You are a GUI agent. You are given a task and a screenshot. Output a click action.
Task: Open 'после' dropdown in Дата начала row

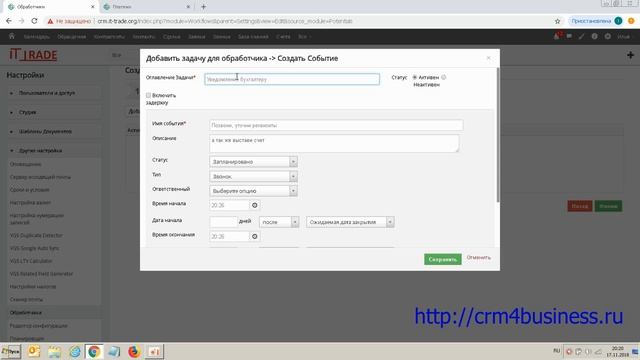click(279, 222)
